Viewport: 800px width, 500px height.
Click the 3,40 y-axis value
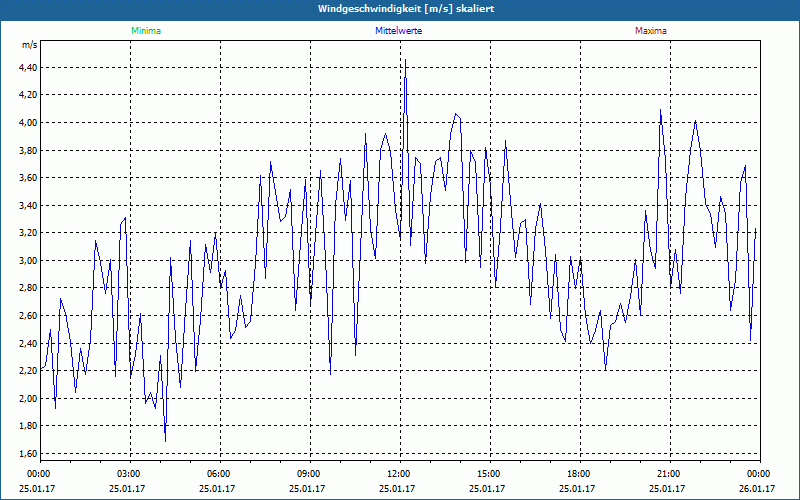click(x=29, y=205)
